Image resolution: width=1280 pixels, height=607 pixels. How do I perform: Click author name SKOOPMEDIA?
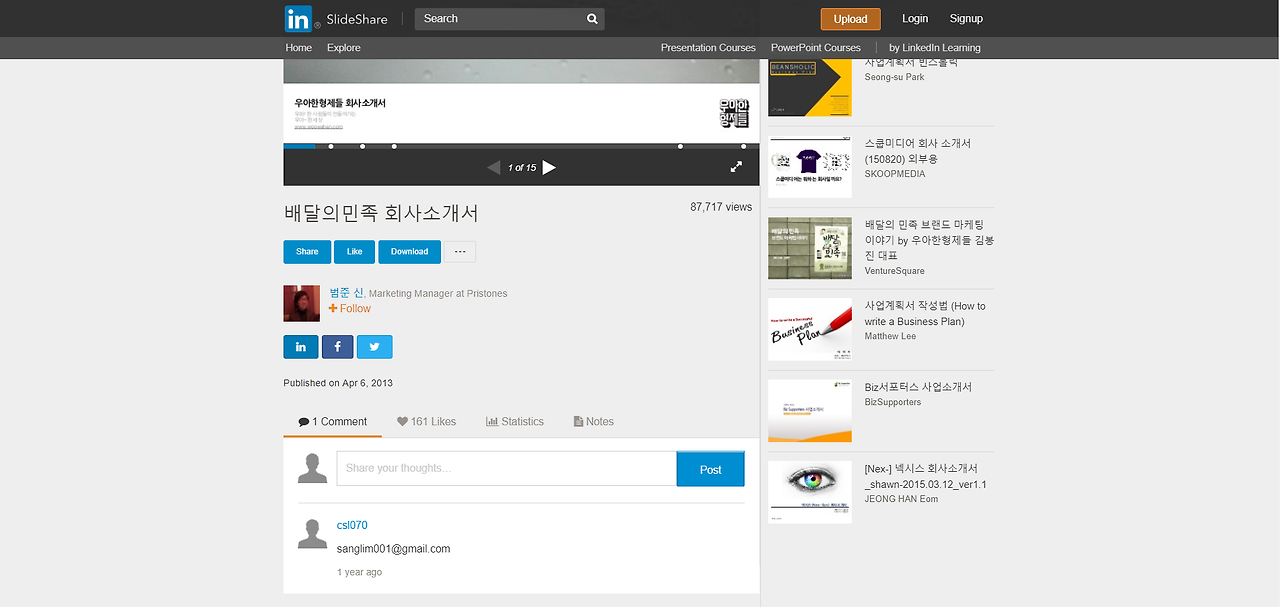point(894,174)
